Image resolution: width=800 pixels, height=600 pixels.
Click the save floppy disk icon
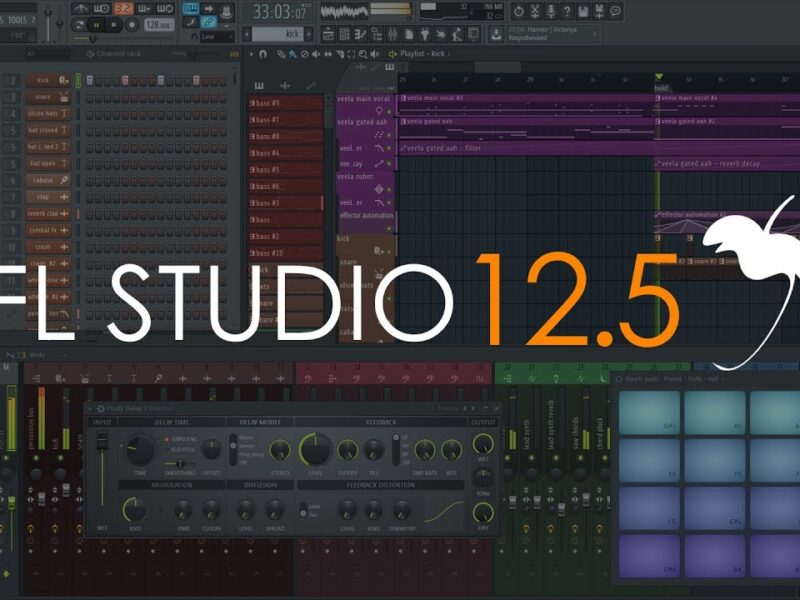point(583,11)
